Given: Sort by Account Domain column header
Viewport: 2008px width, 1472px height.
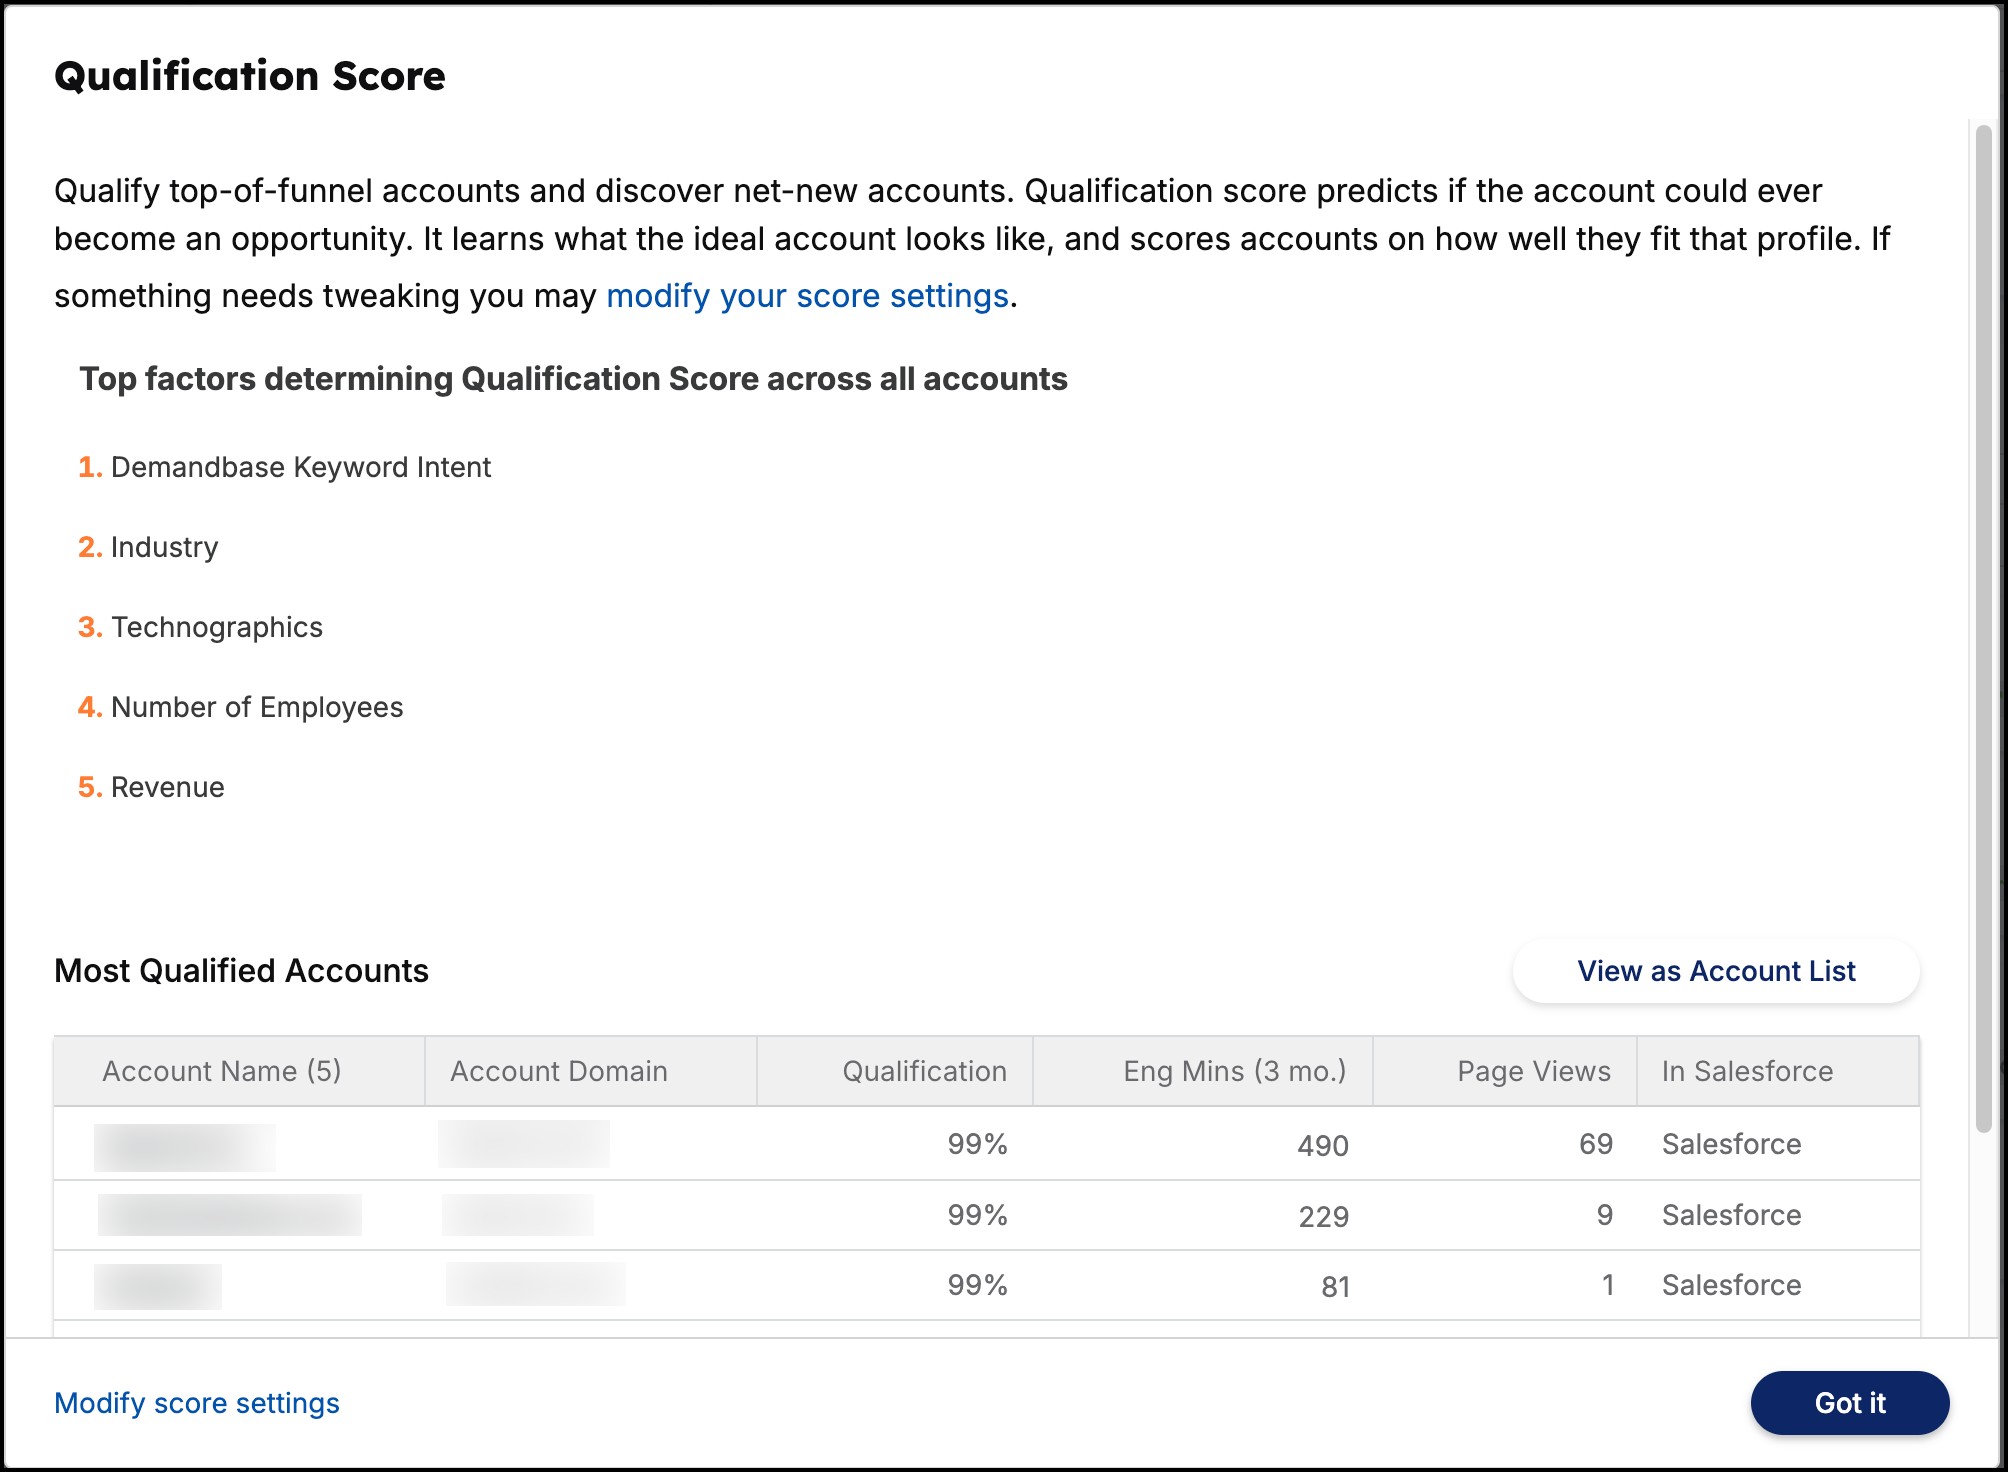Looking at the screenshot, I should coord(558,1071).
